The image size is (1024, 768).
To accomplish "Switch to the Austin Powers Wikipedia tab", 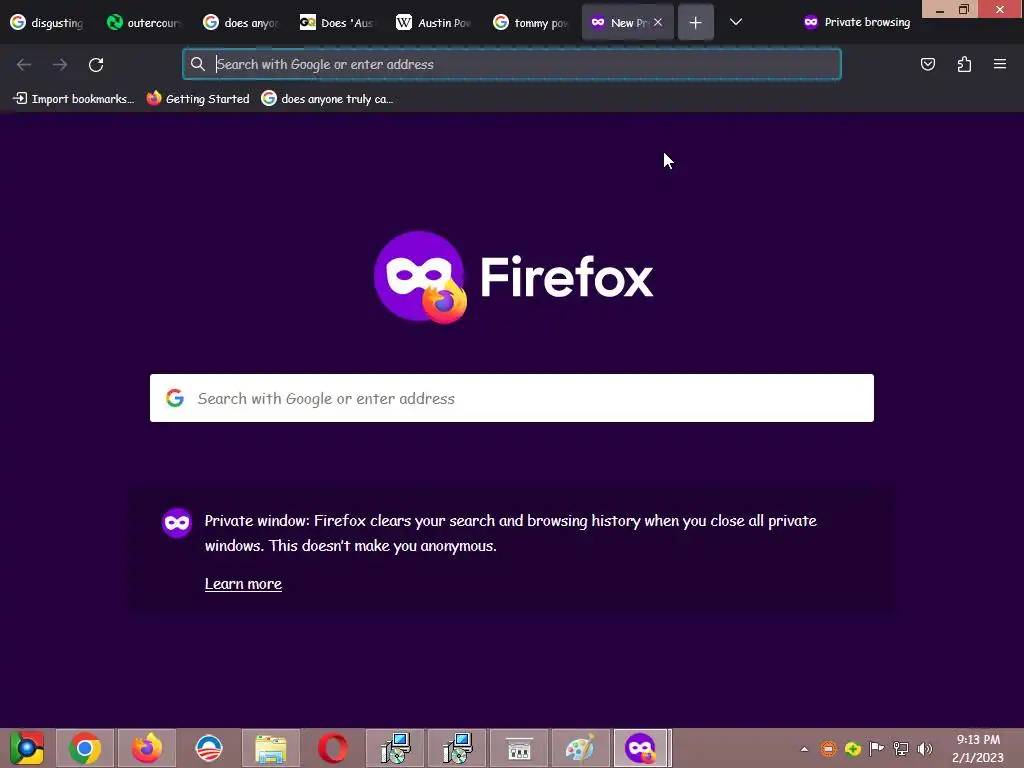I will pos(434,23).
